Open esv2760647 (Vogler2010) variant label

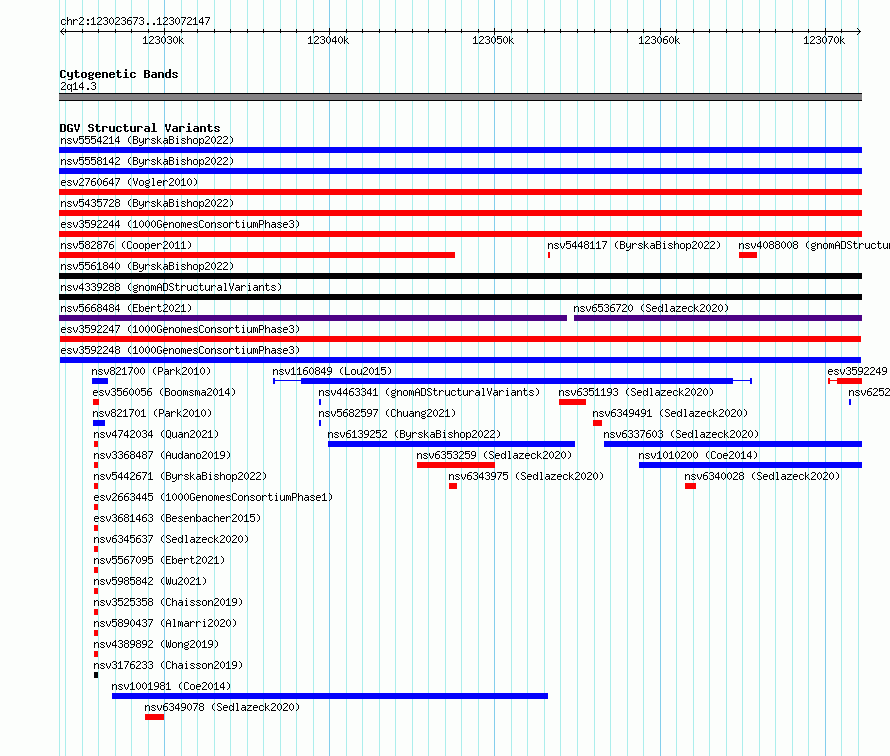(129, 182)
